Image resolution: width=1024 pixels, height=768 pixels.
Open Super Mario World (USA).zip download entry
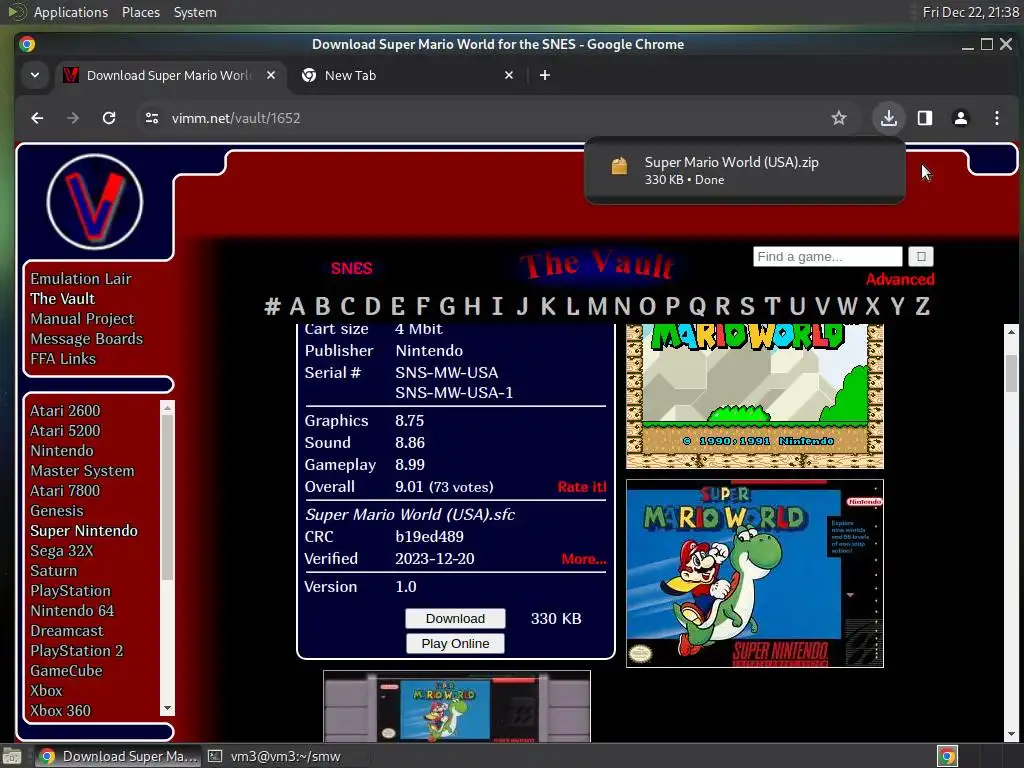[744, 170]
